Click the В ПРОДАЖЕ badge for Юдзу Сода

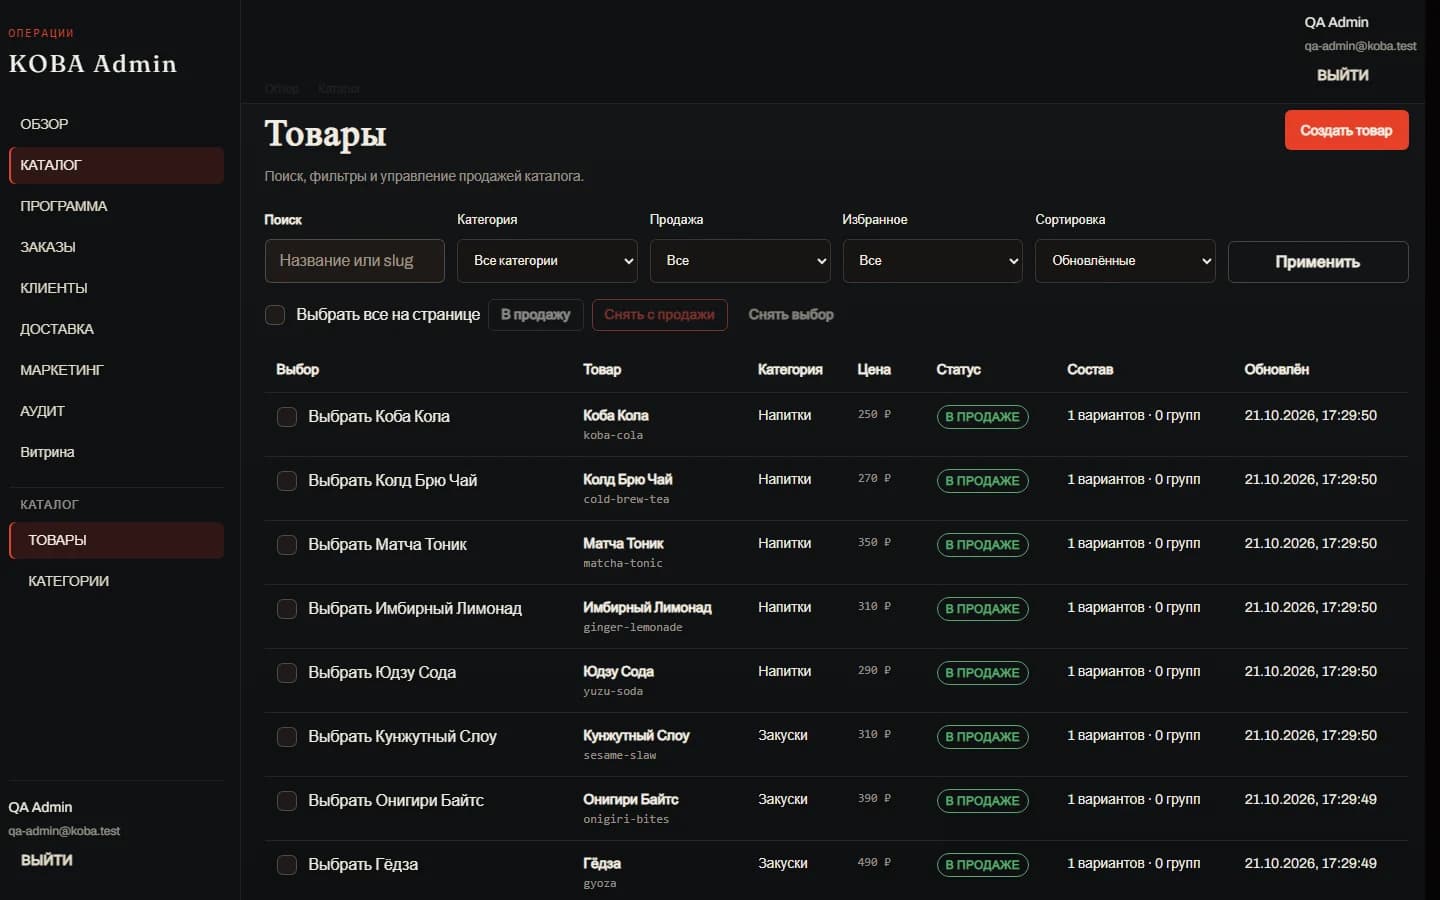coord(982,673)
